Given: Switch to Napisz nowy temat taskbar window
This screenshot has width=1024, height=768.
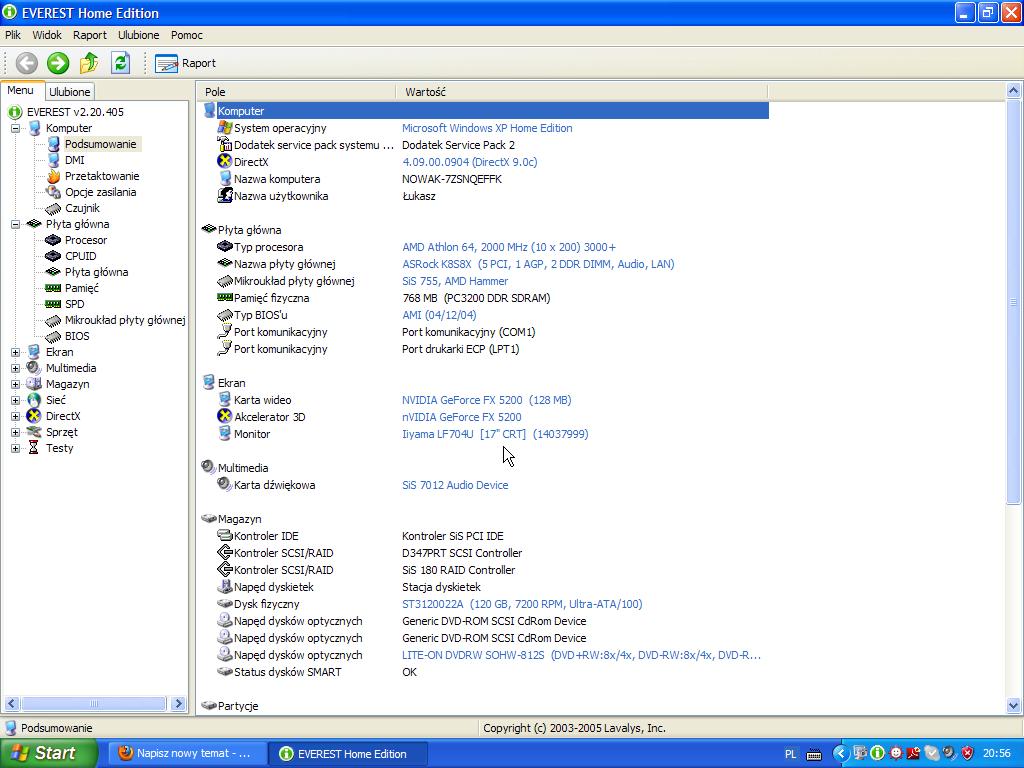Looking at the screenshot, I should pos(185,754).
